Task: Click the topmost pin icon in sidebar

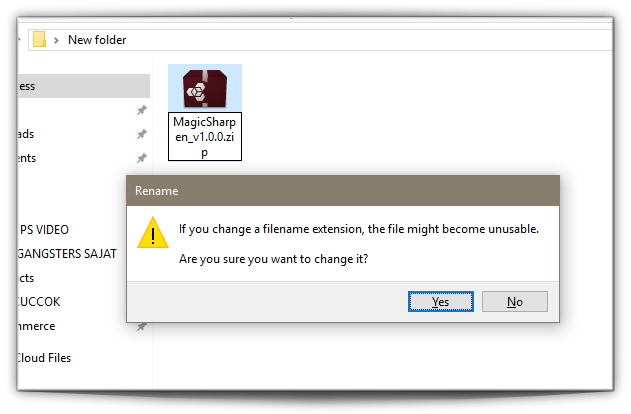Action: (141, 110)
